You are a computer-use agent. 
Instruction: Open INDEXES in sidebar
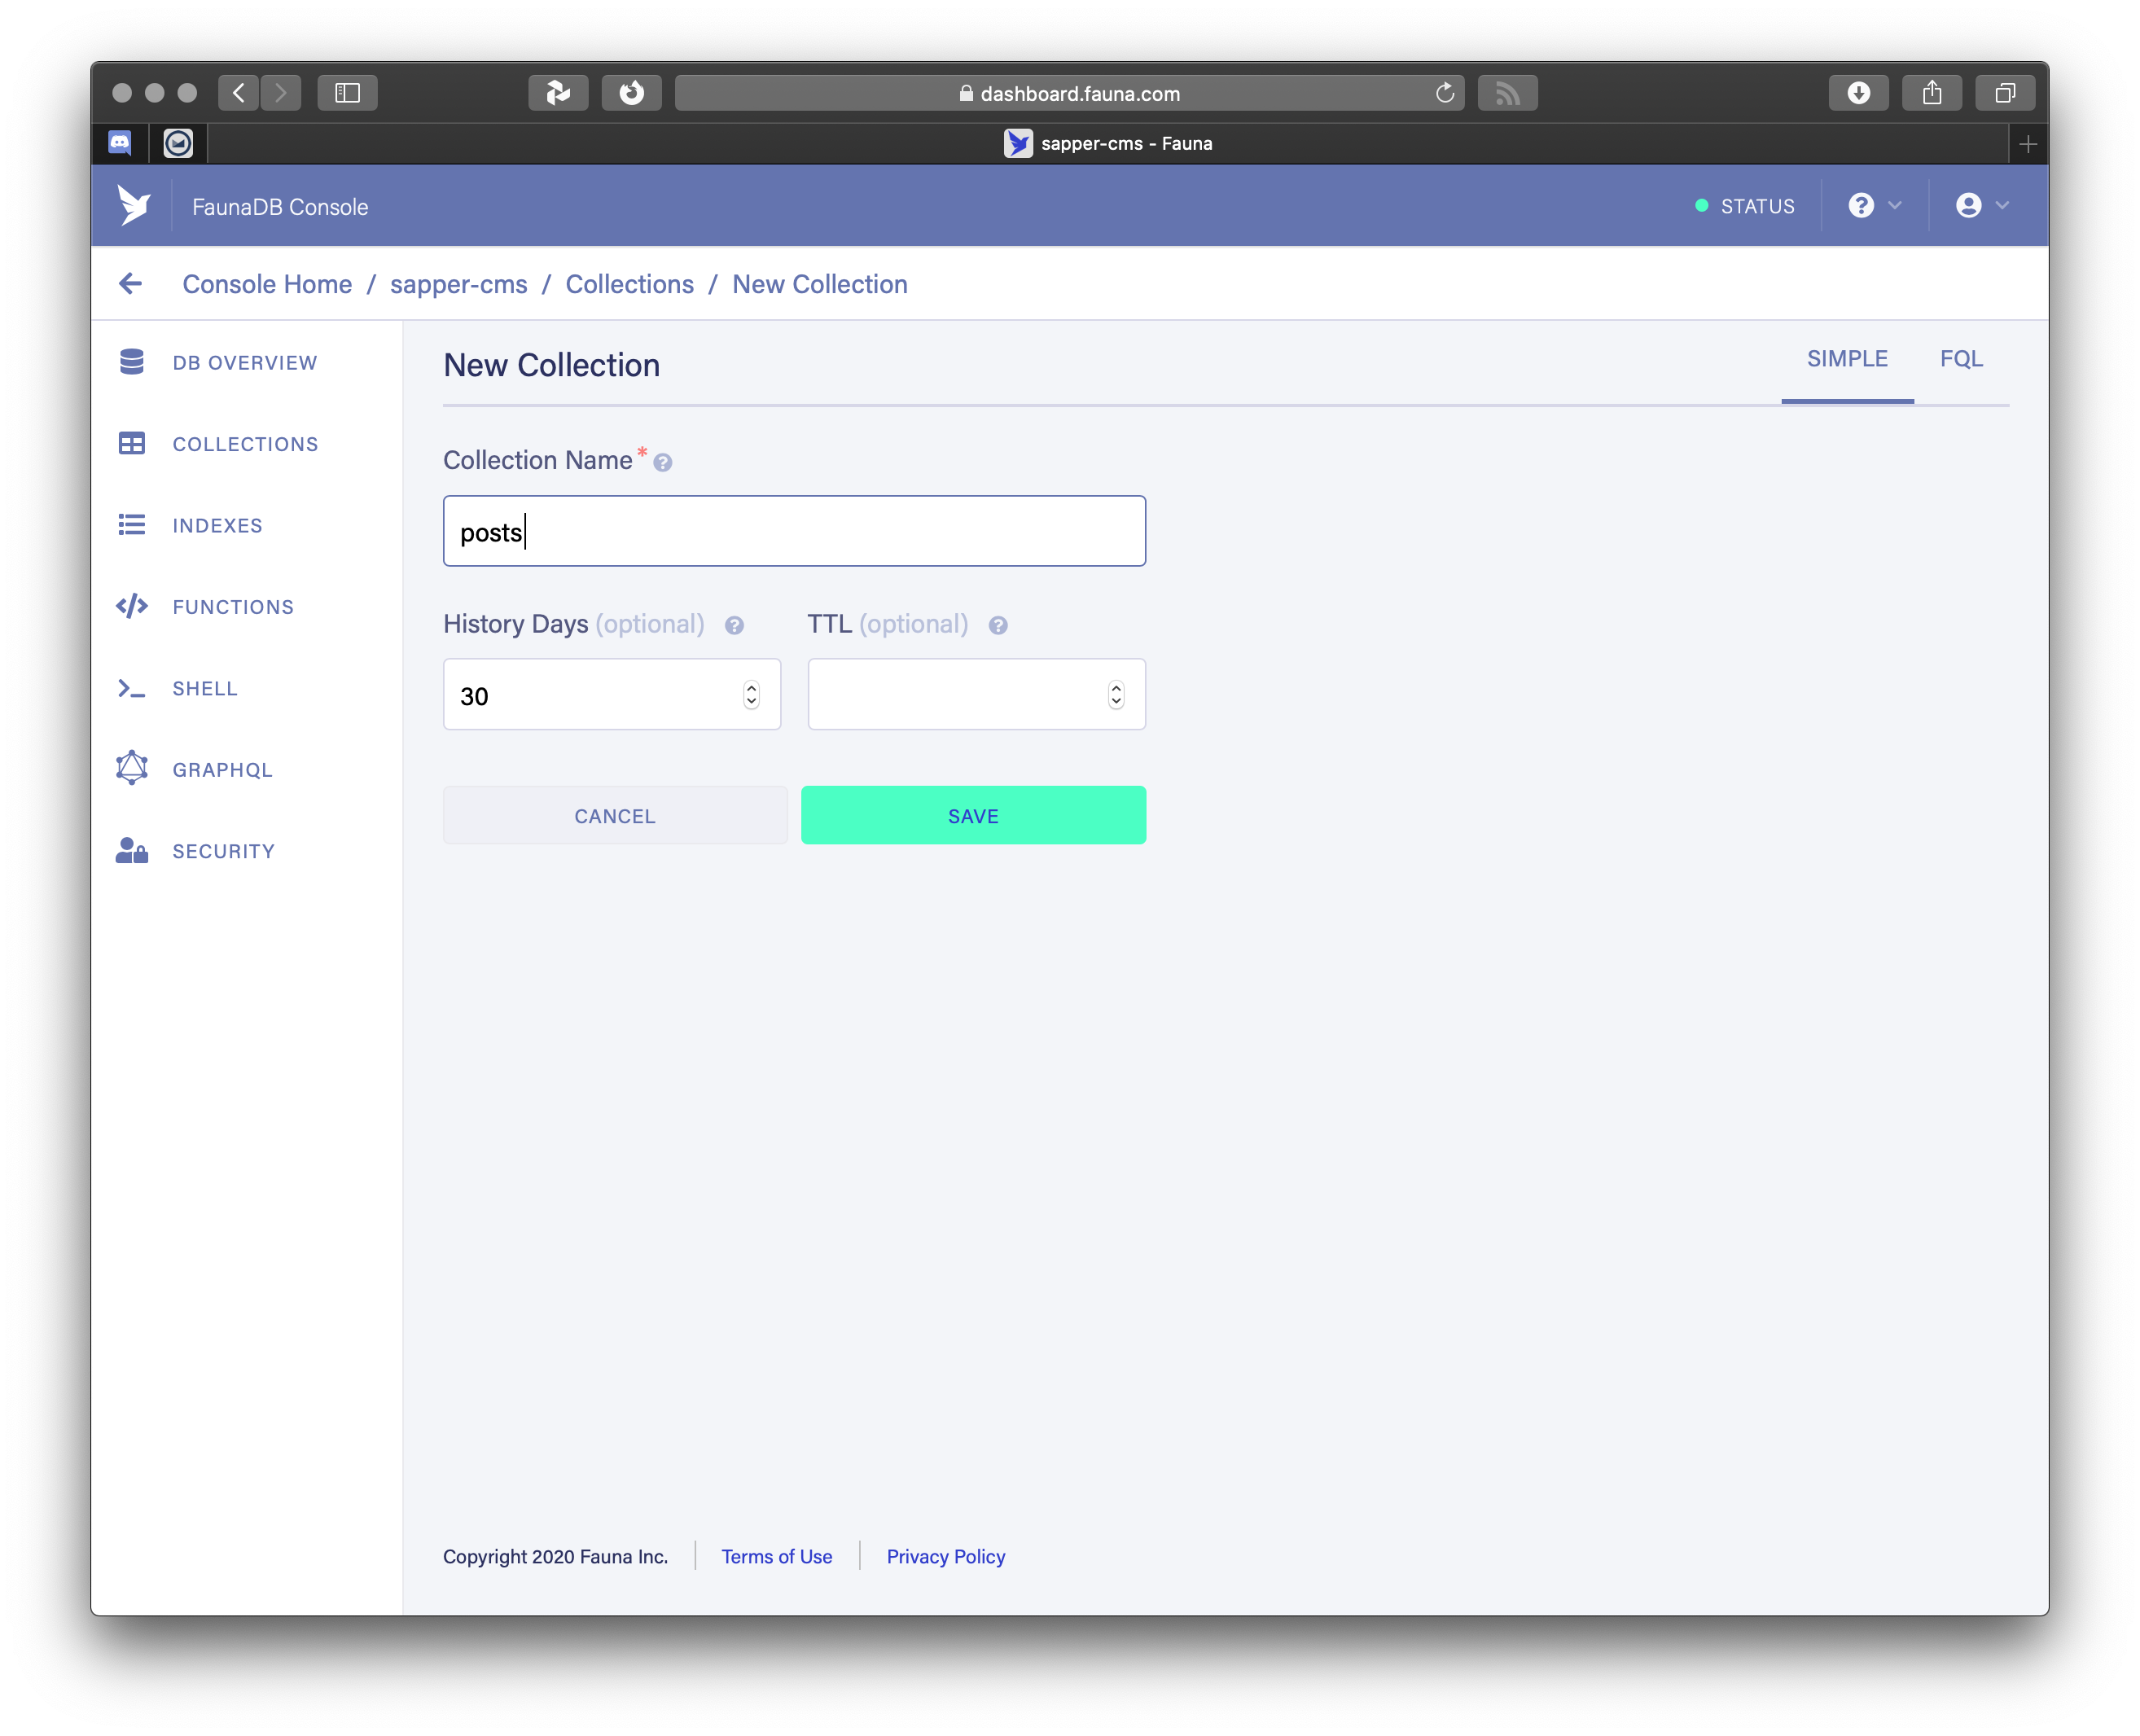(217, 526)
